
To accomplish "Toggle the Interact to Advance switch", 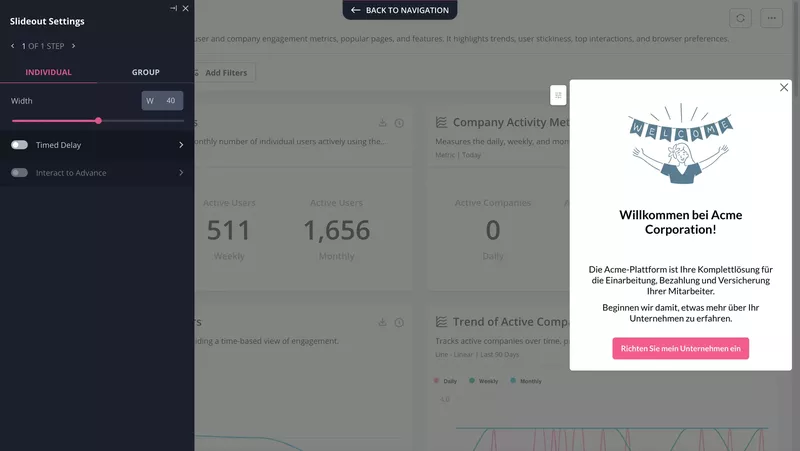I will (19, 173).
